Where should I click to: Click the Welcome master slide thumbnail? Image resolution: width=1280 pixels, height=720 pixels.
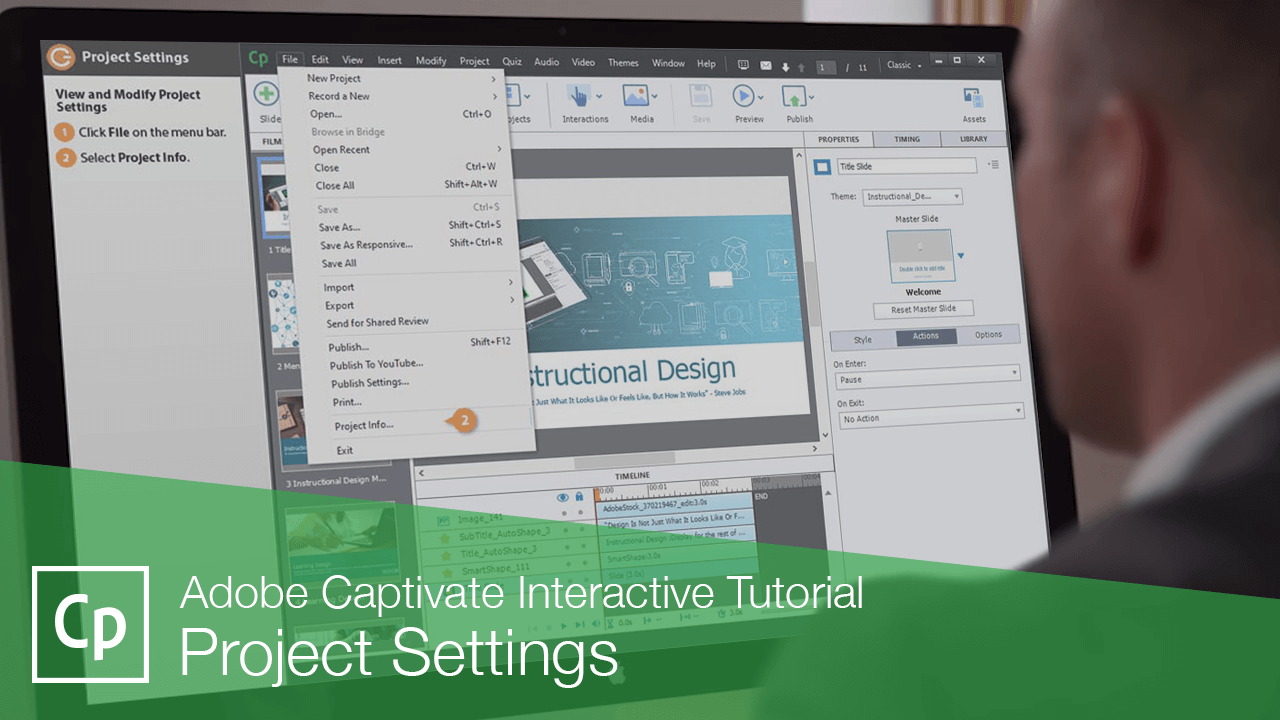(919, 256)
